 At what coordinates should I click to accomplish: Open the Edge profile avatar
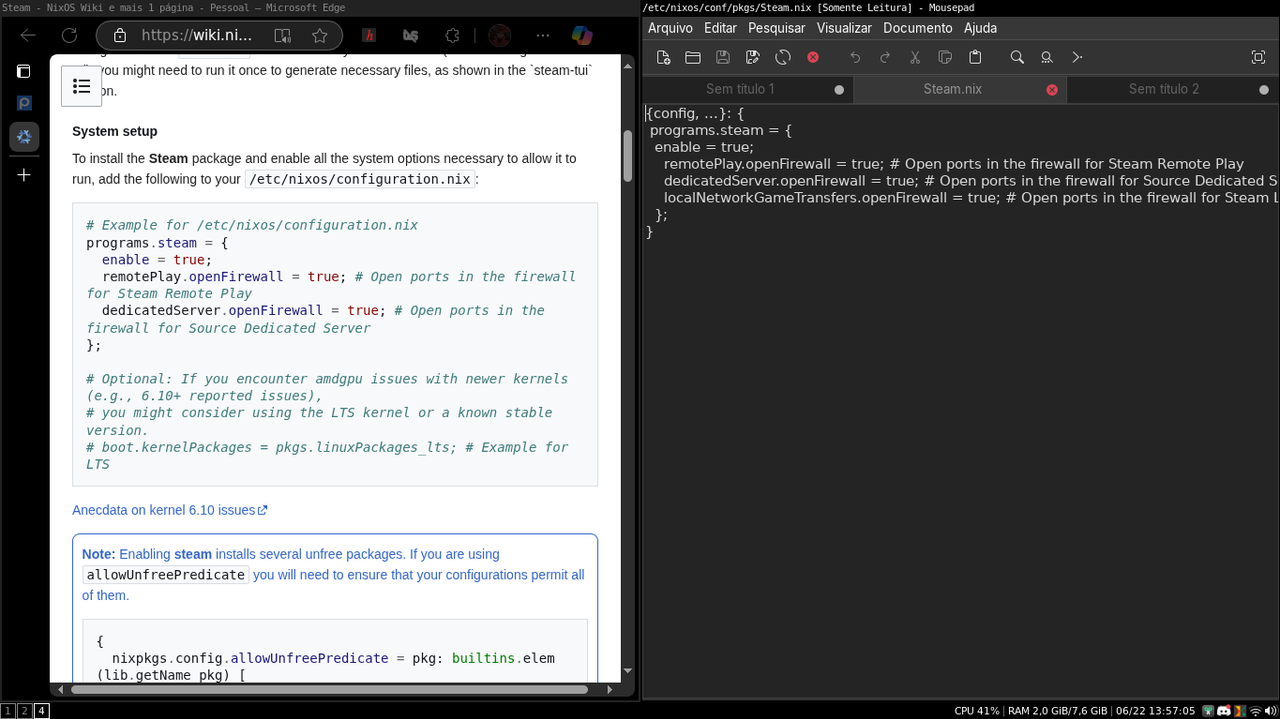(x=501, y=35)
